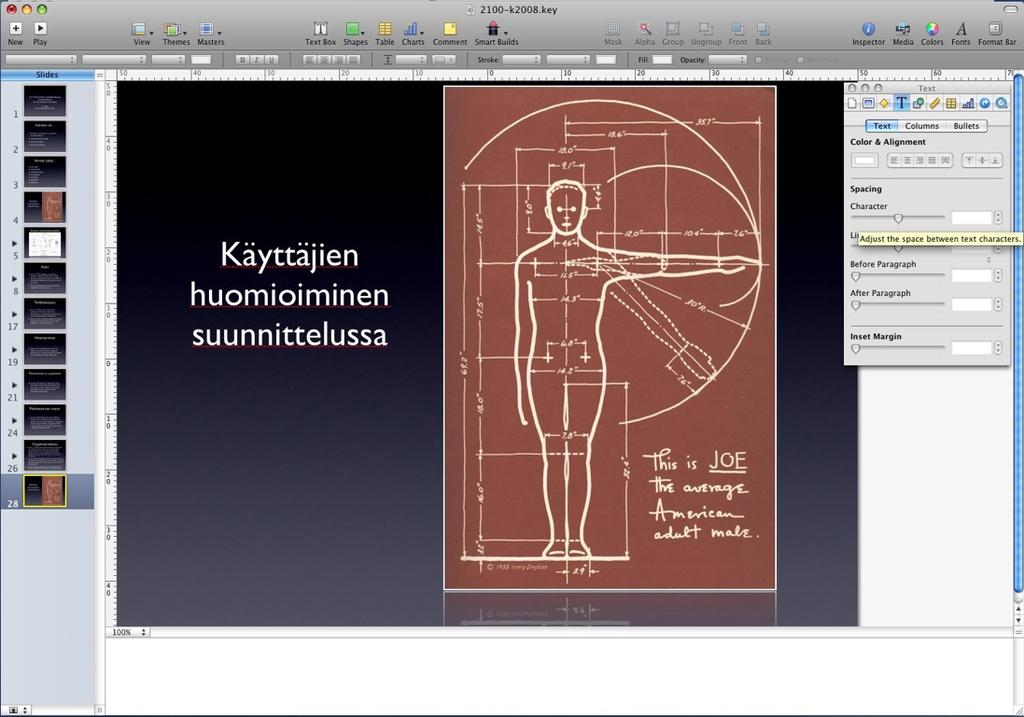Switch to the Bullets tab

pos(966,126)
